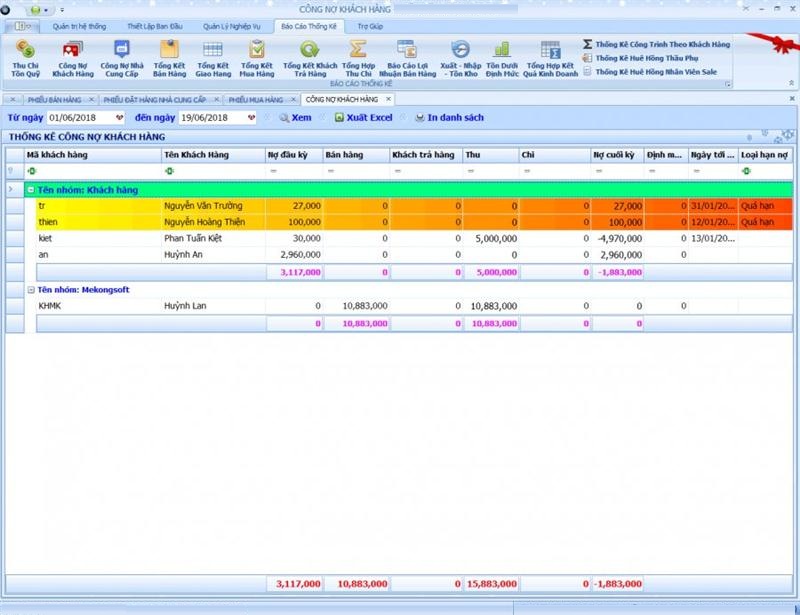This screenshot has height=615, width=800.
Task: Click the Tên Khách Hàng filter cell
Action: [212, 171]
